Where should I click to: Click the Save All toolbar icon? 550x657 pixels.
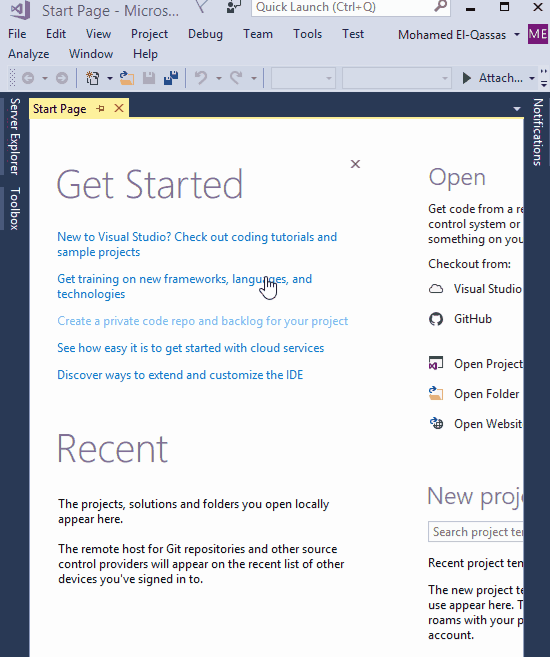point(171,78)
